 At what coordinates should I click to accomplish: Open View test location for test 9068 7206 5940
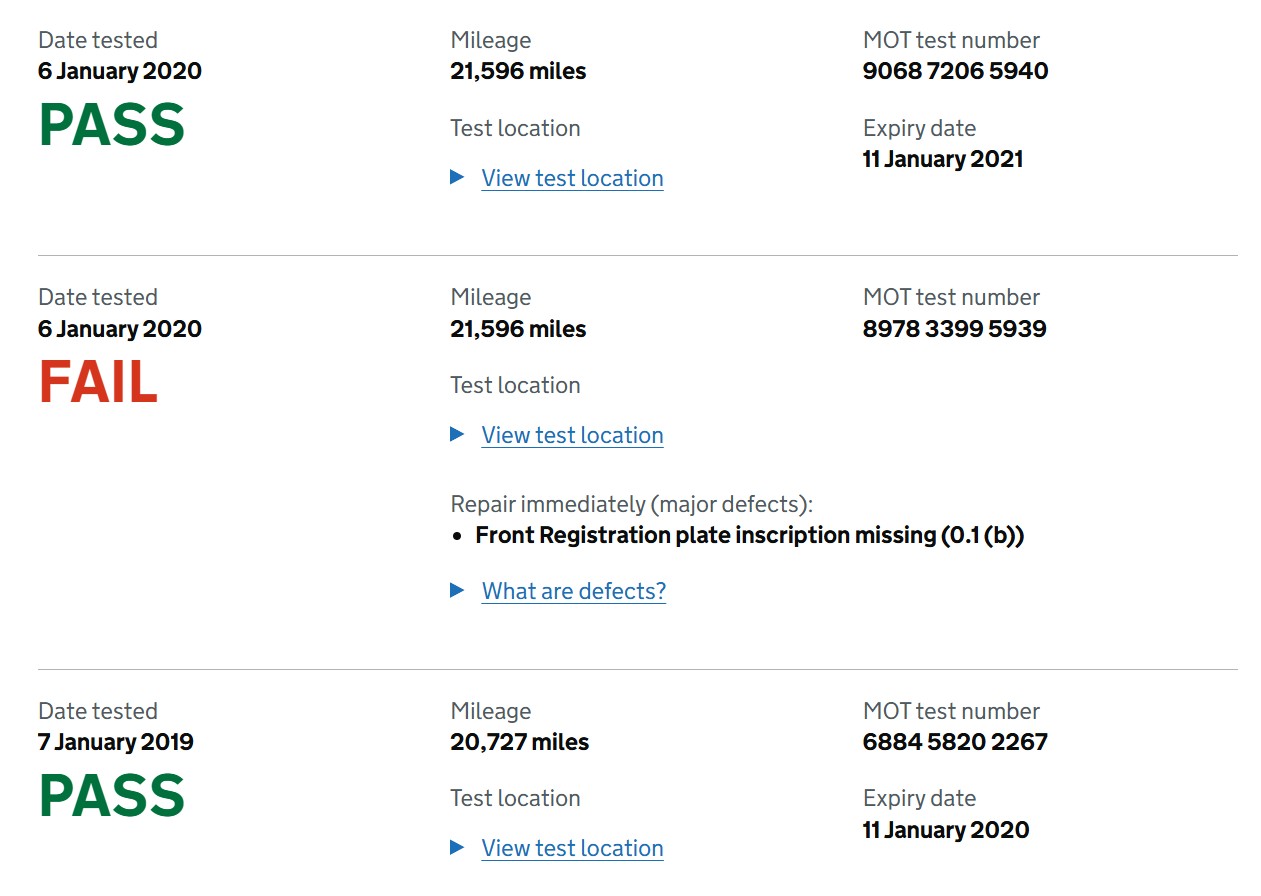572,178
